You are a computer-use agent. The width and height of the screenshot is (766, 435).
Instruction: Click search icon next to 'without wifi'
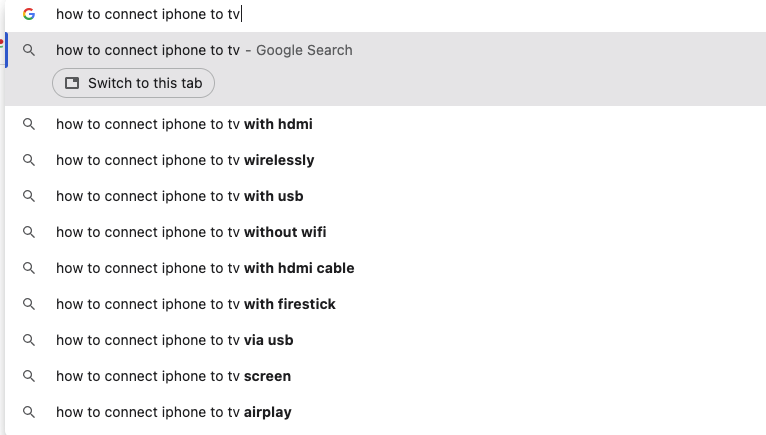(x=29, y=232)
